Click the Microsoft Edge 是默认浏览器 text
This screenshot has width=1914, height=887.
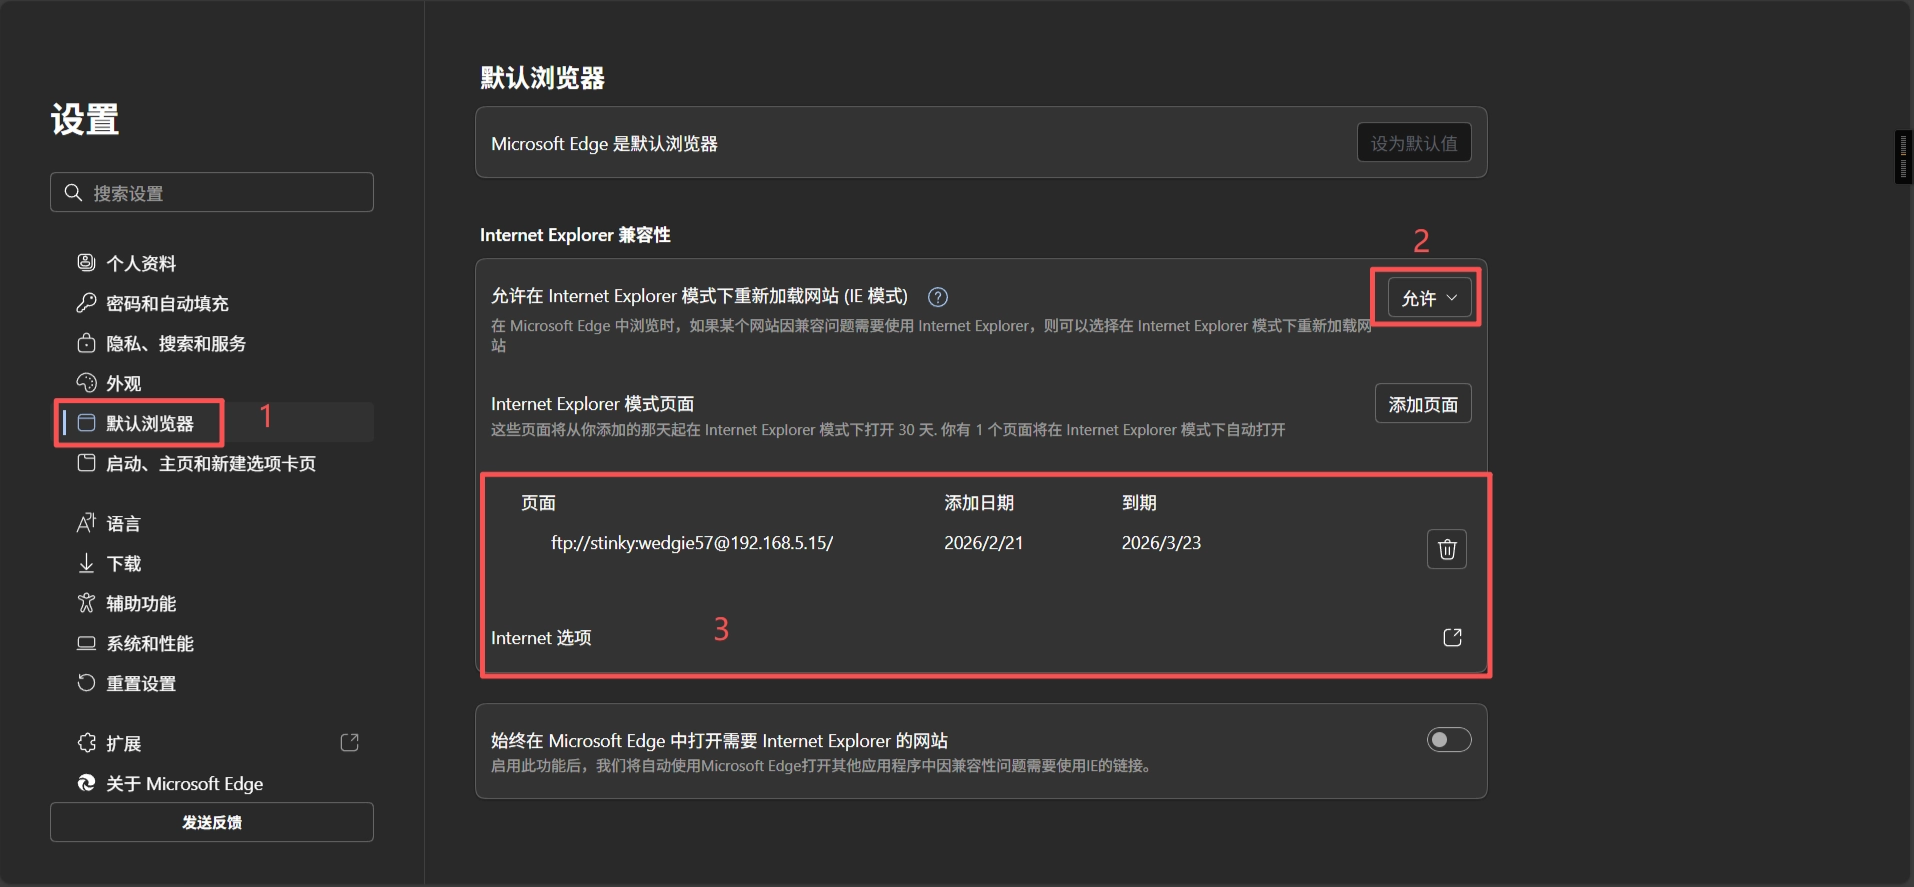(604, 144)
